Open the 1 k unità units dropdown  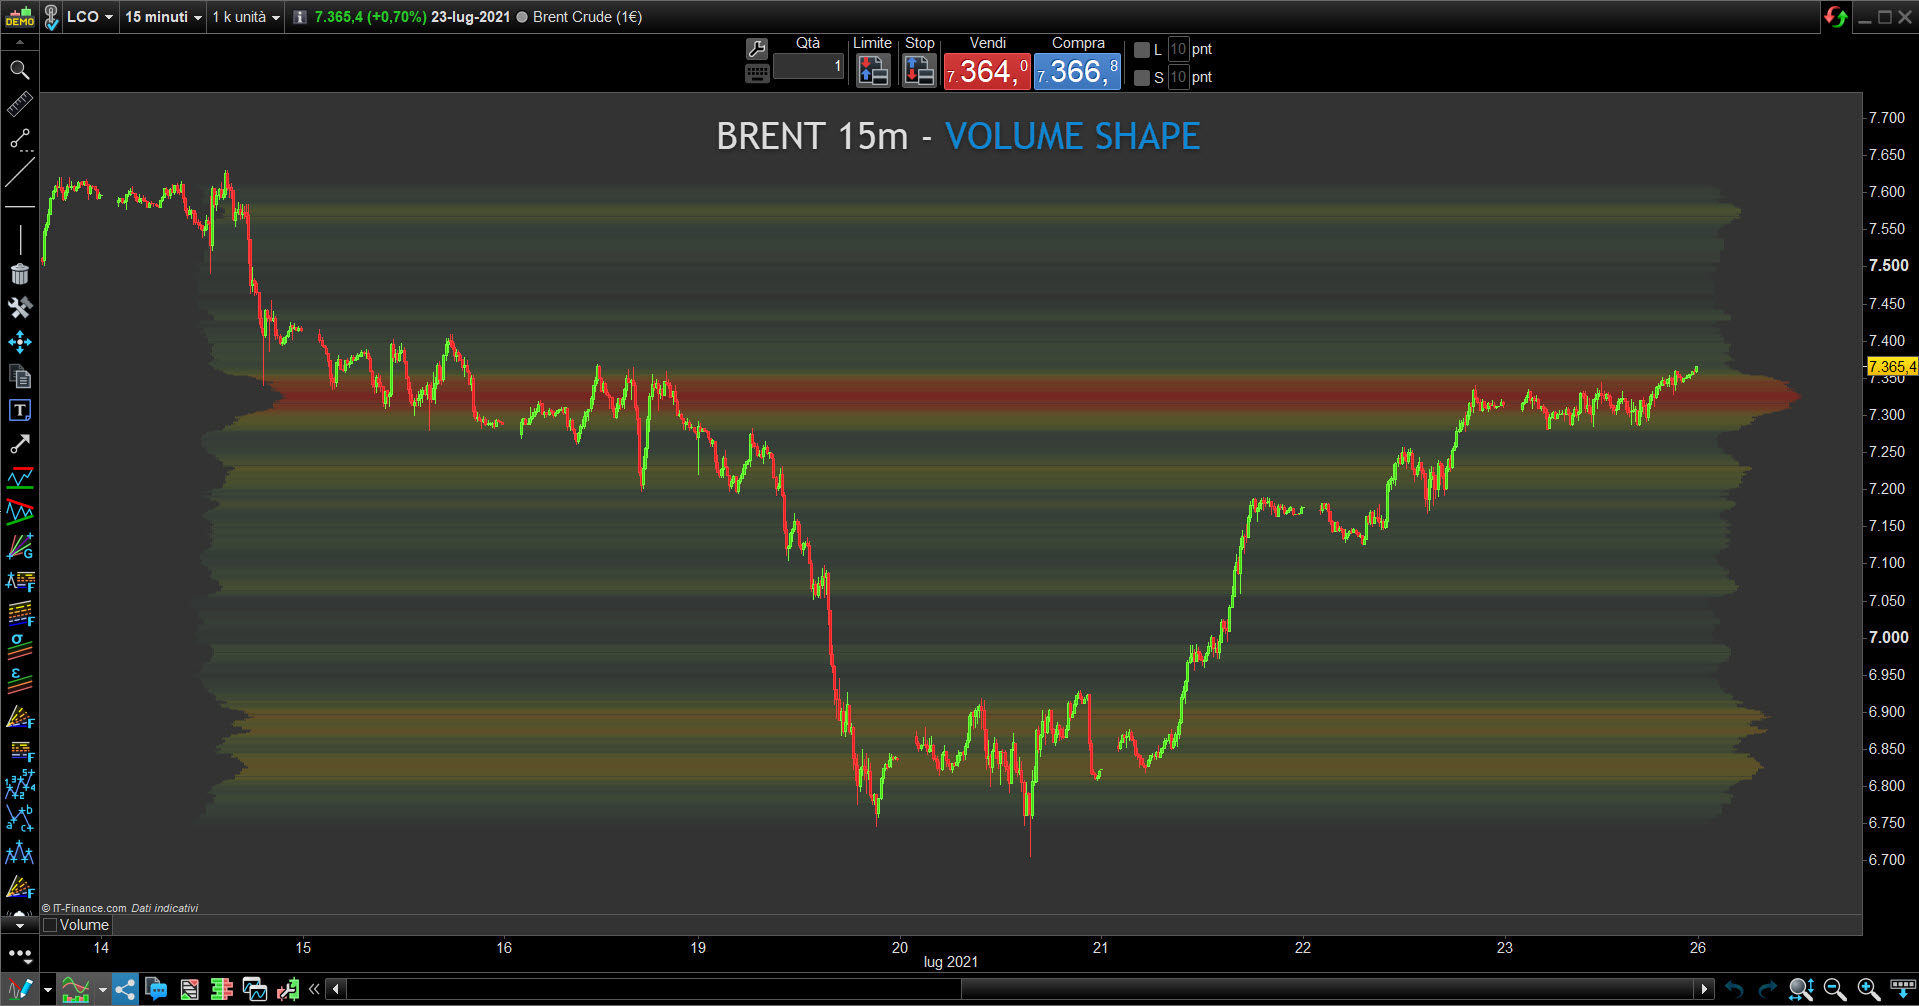(246, 17)
